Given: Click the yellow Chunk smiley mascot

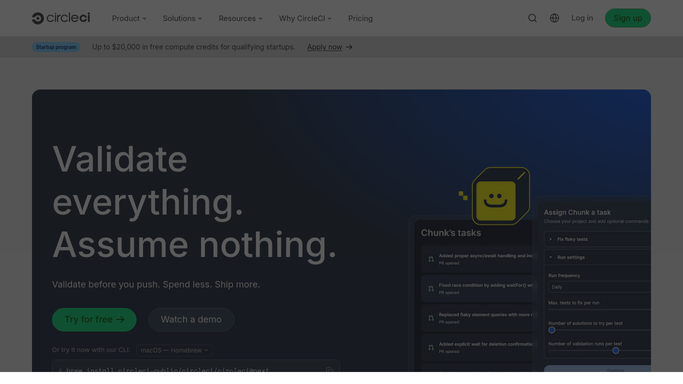Looking at the screenshot, I should pos(500,196).
